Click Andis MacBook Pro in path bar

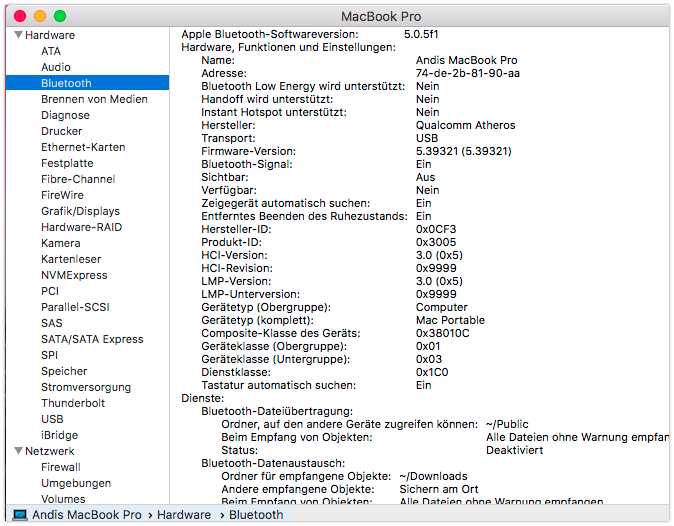pyautogui.click(x=87, y=514)
